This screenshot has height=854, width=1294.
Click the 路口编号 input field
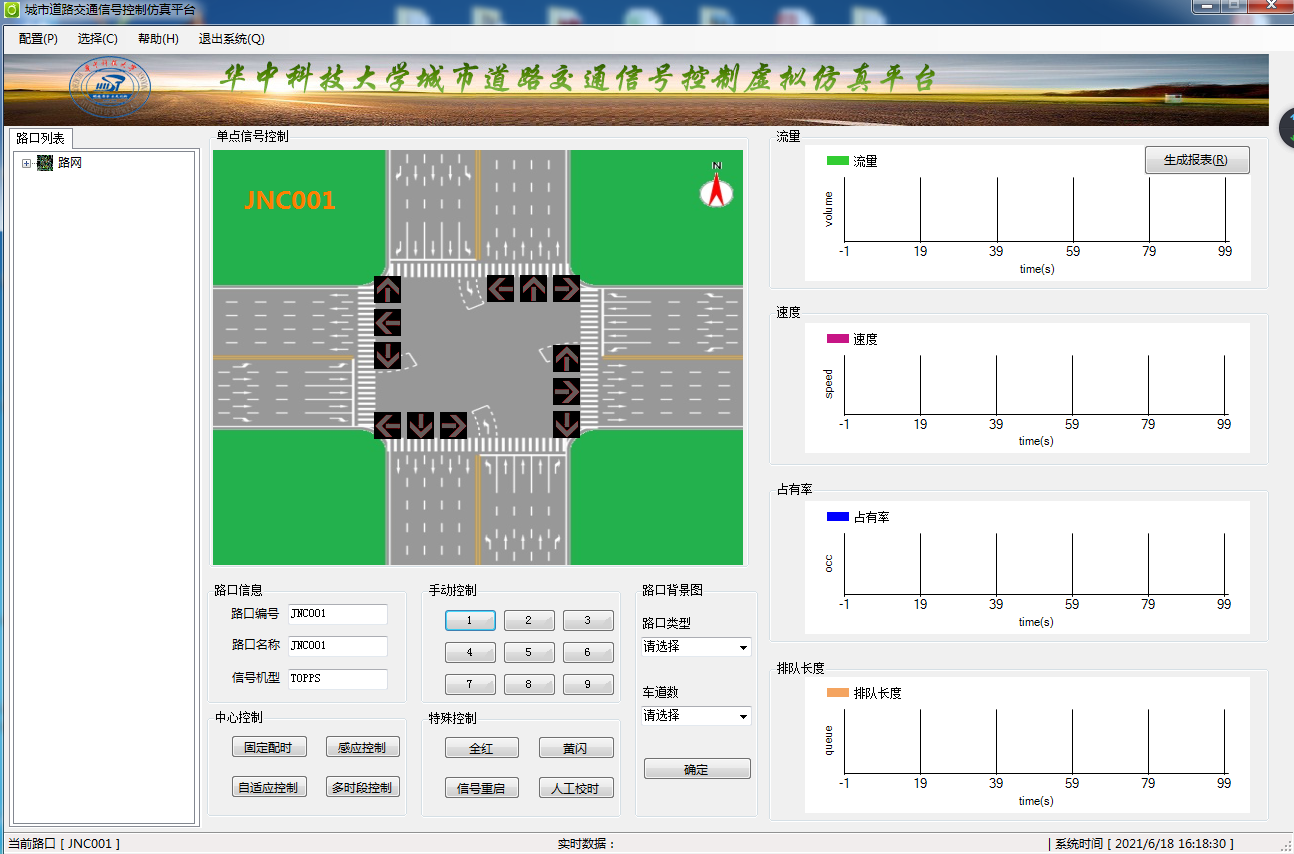(337, 614)
